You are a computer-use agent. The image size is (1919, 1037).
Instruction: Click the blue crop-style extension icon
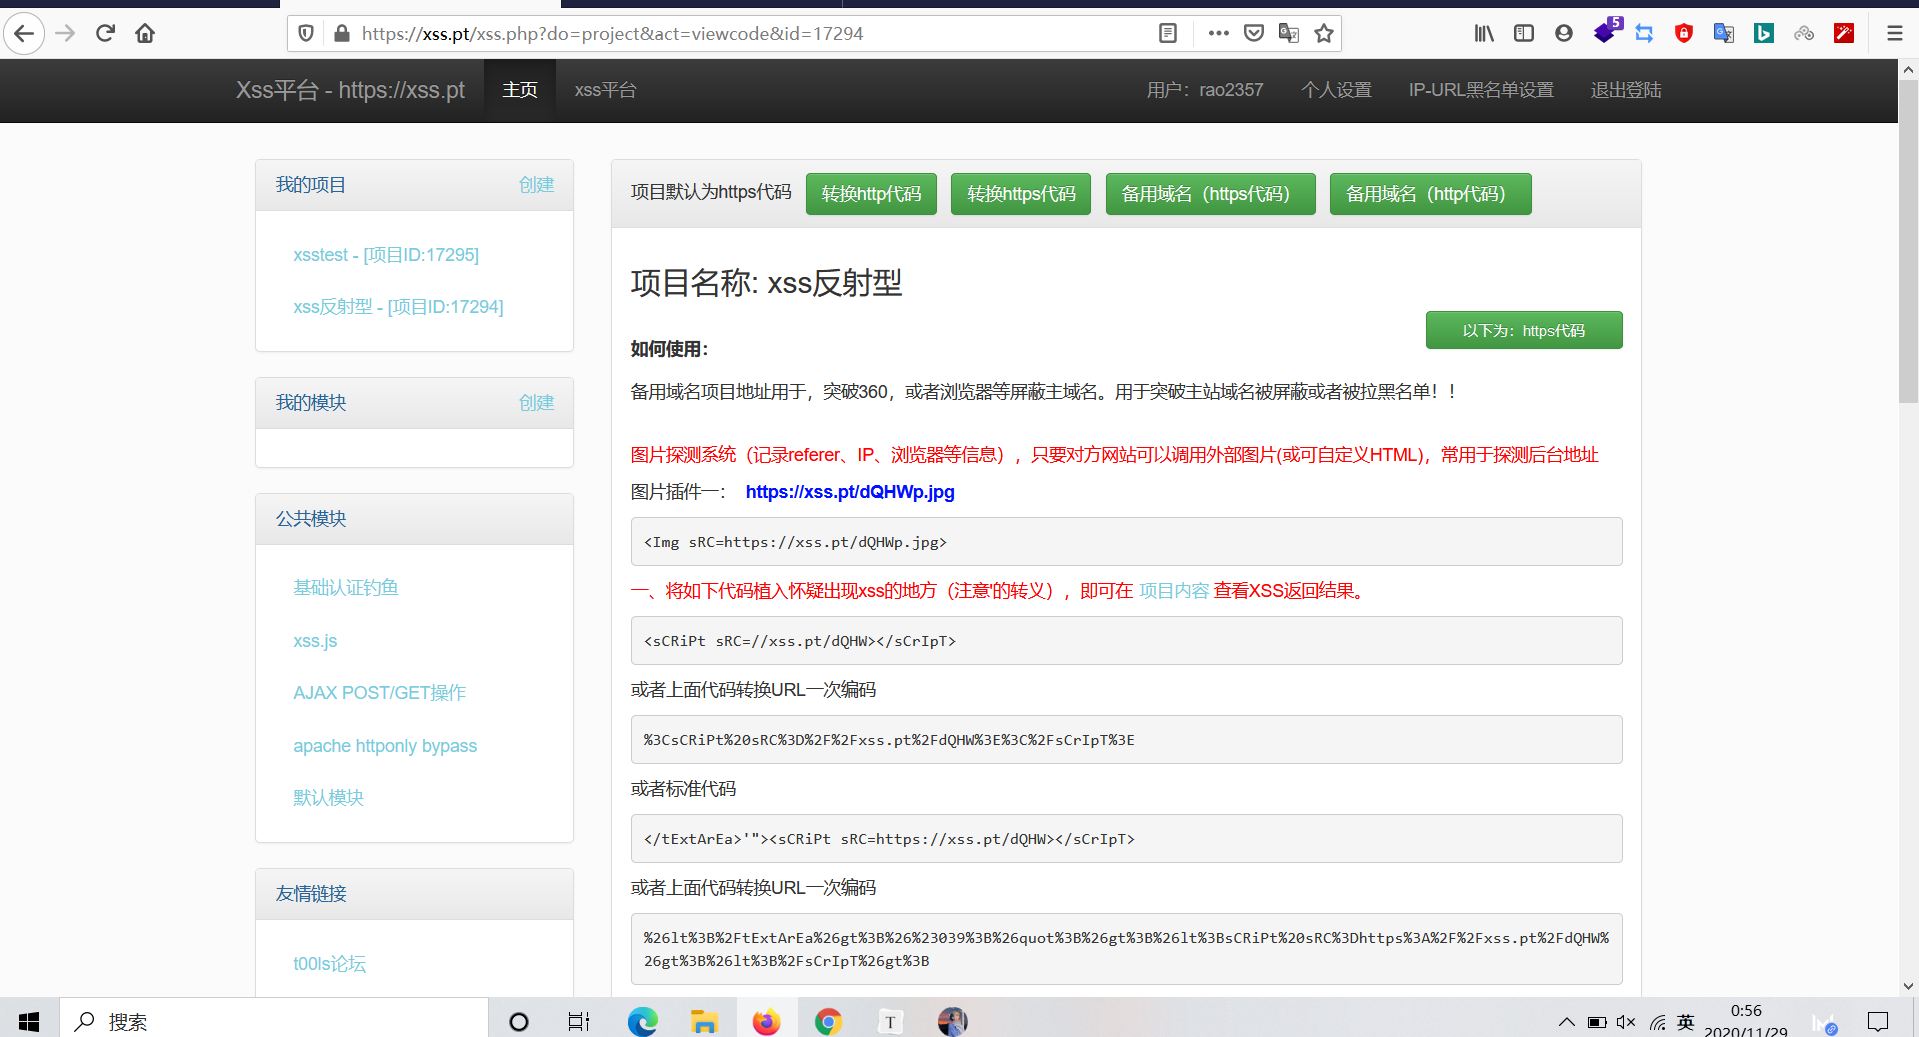(x=1644, y=34)
